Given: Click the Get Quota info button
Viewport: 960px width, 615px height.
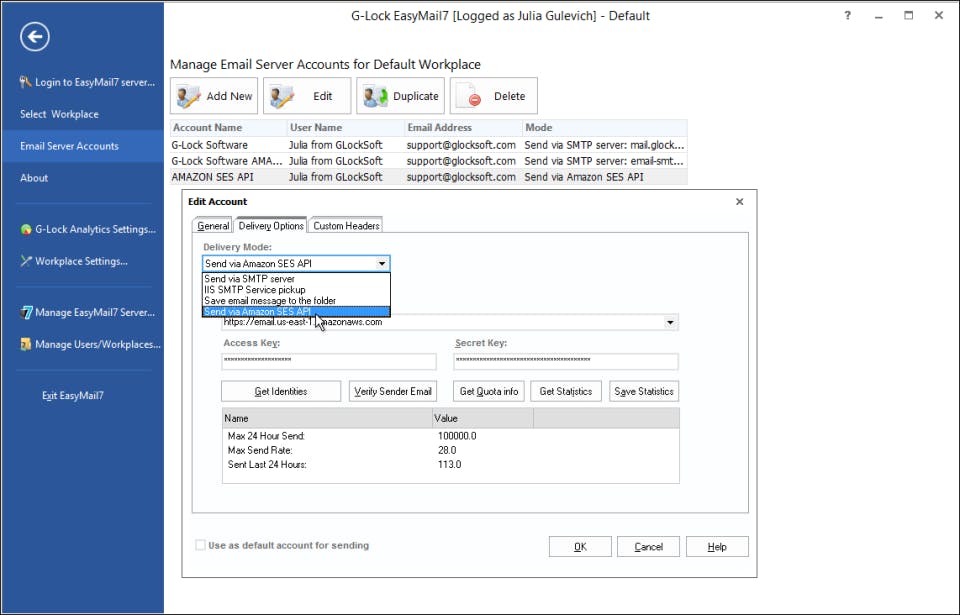Looking at the screenshot, I should [489, 391].
